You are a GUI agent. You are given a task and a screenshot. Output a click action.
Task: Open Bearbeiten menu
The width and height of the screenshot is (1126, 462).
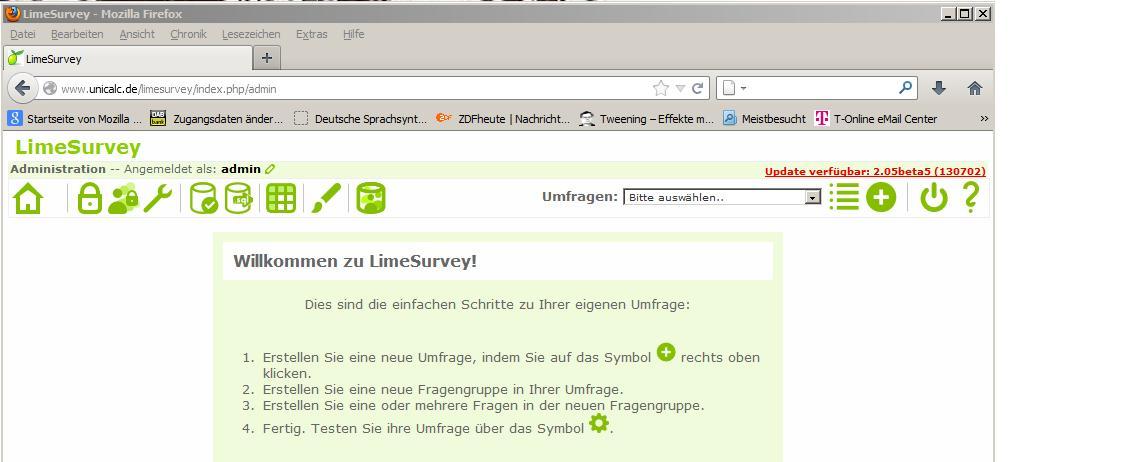[77, 34]
